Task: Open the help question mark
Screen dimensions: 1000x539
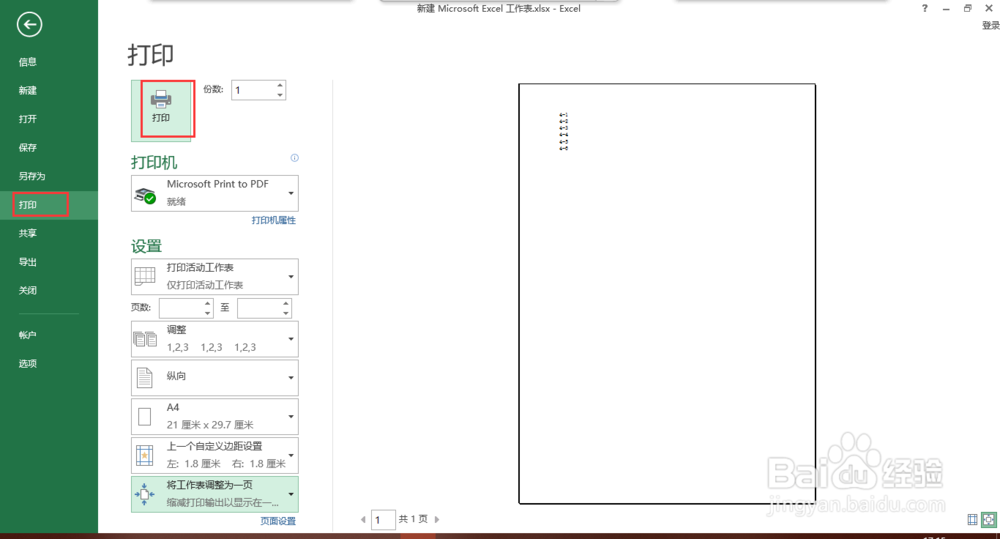Action: [925, 8]
